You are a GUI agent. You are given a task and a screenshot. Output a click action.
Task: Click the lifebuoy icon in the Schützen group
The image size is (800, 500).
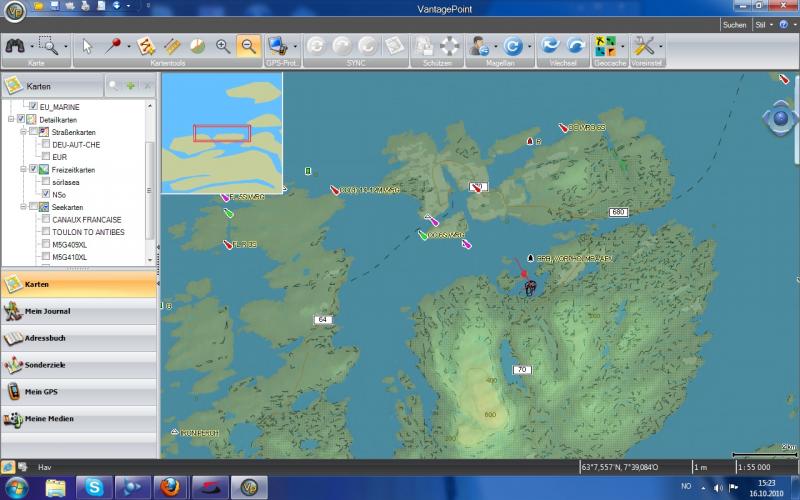click(x=449, y=46)
